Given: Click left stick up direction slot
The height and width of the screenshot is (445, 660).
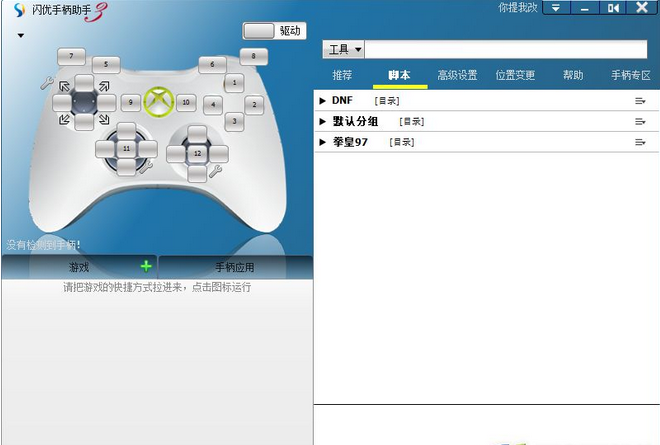Looking at the screenshot, I should coord(126,131).
